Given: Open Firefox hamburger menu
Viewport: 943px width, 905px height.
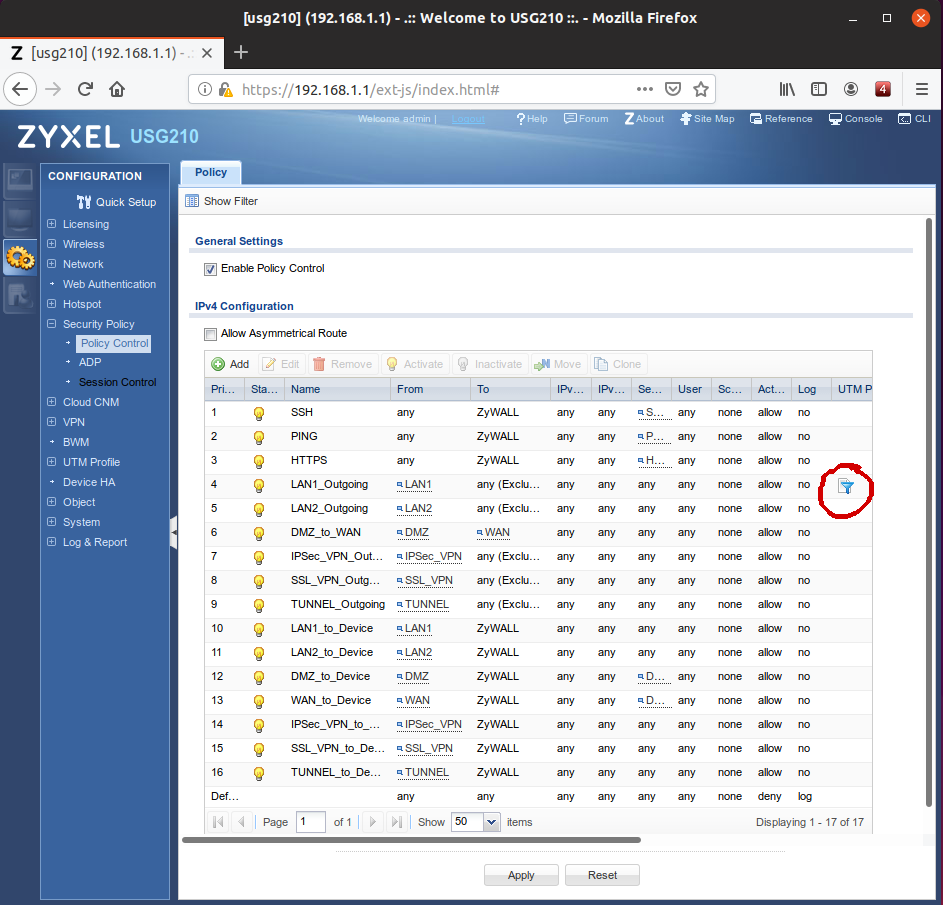Looking at the screenshot, I should [x=921, y=90].
